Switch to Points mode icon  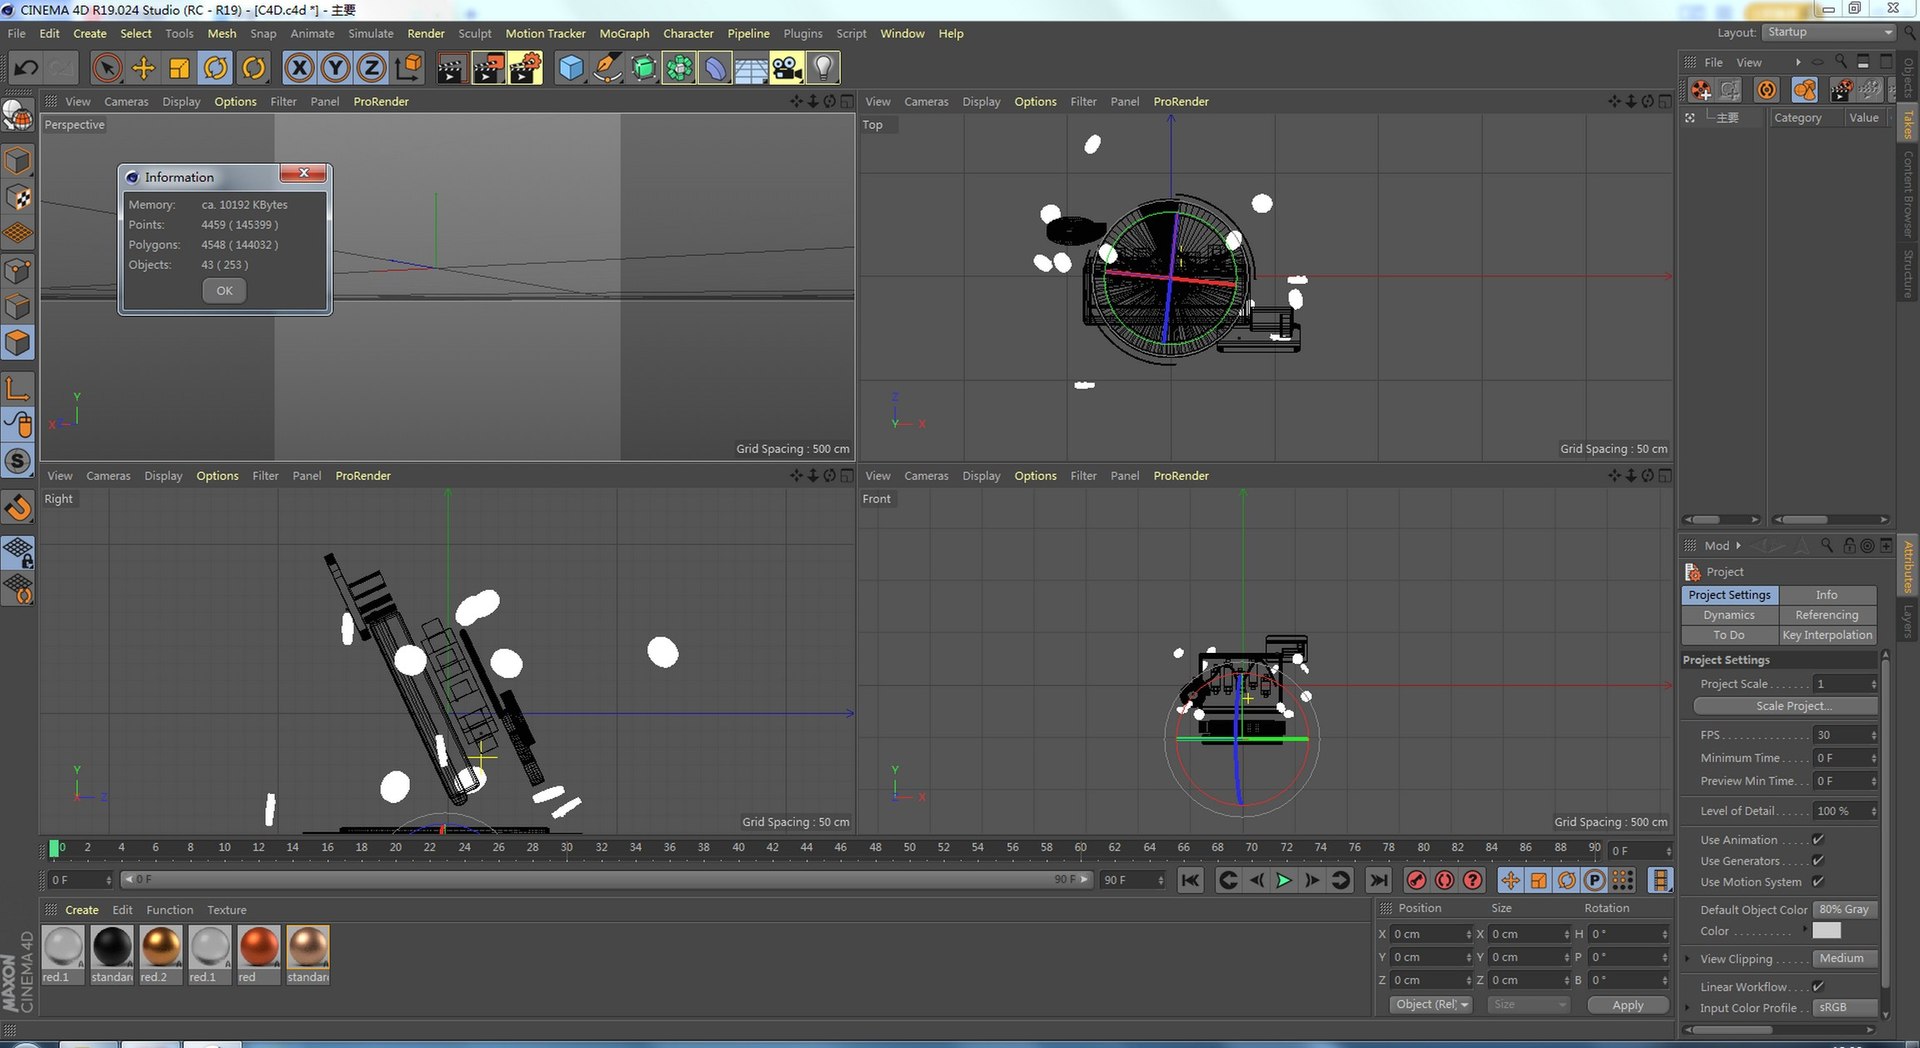click(x=18, y=271)
